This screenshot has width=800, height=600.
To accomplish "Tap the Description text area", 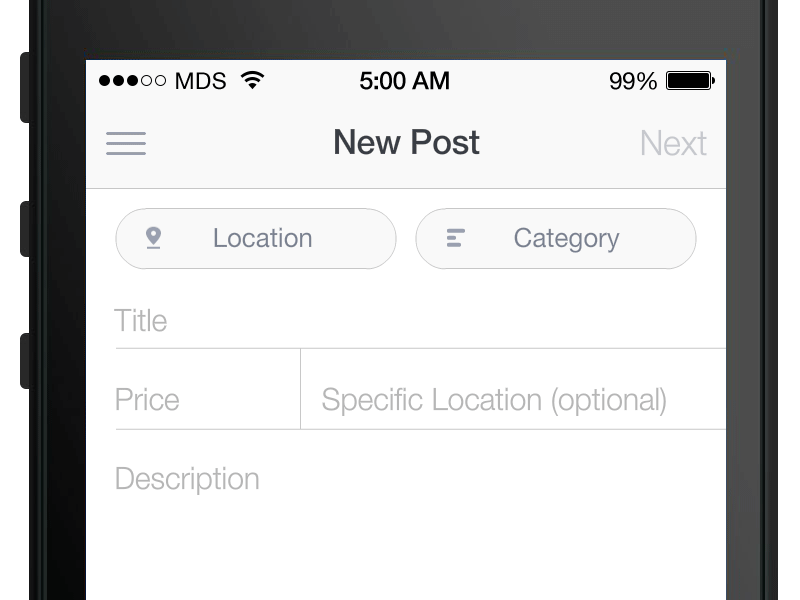I will click(x=300, y=478).
